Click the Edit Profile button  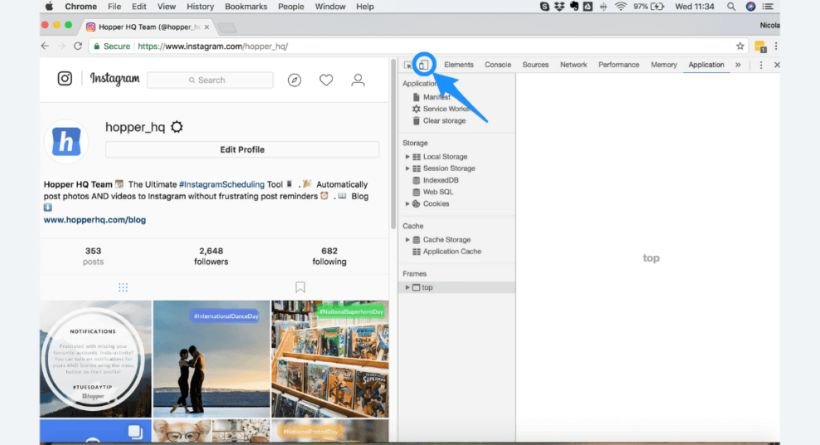(x=242, y=150)
